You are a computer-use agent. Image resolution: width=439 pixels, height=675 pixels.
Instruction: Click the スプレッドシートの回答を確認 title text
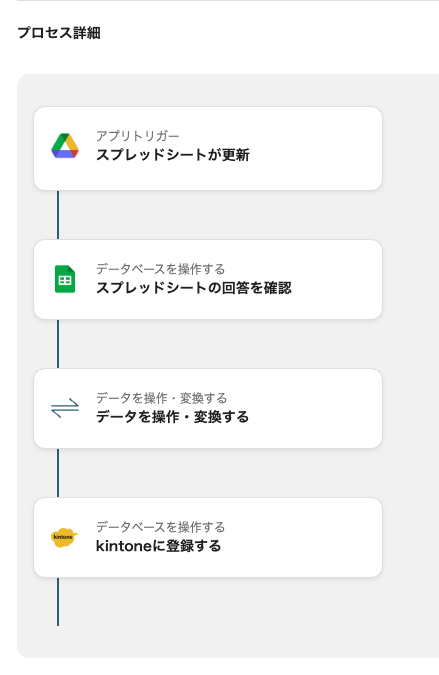(194, 288)
